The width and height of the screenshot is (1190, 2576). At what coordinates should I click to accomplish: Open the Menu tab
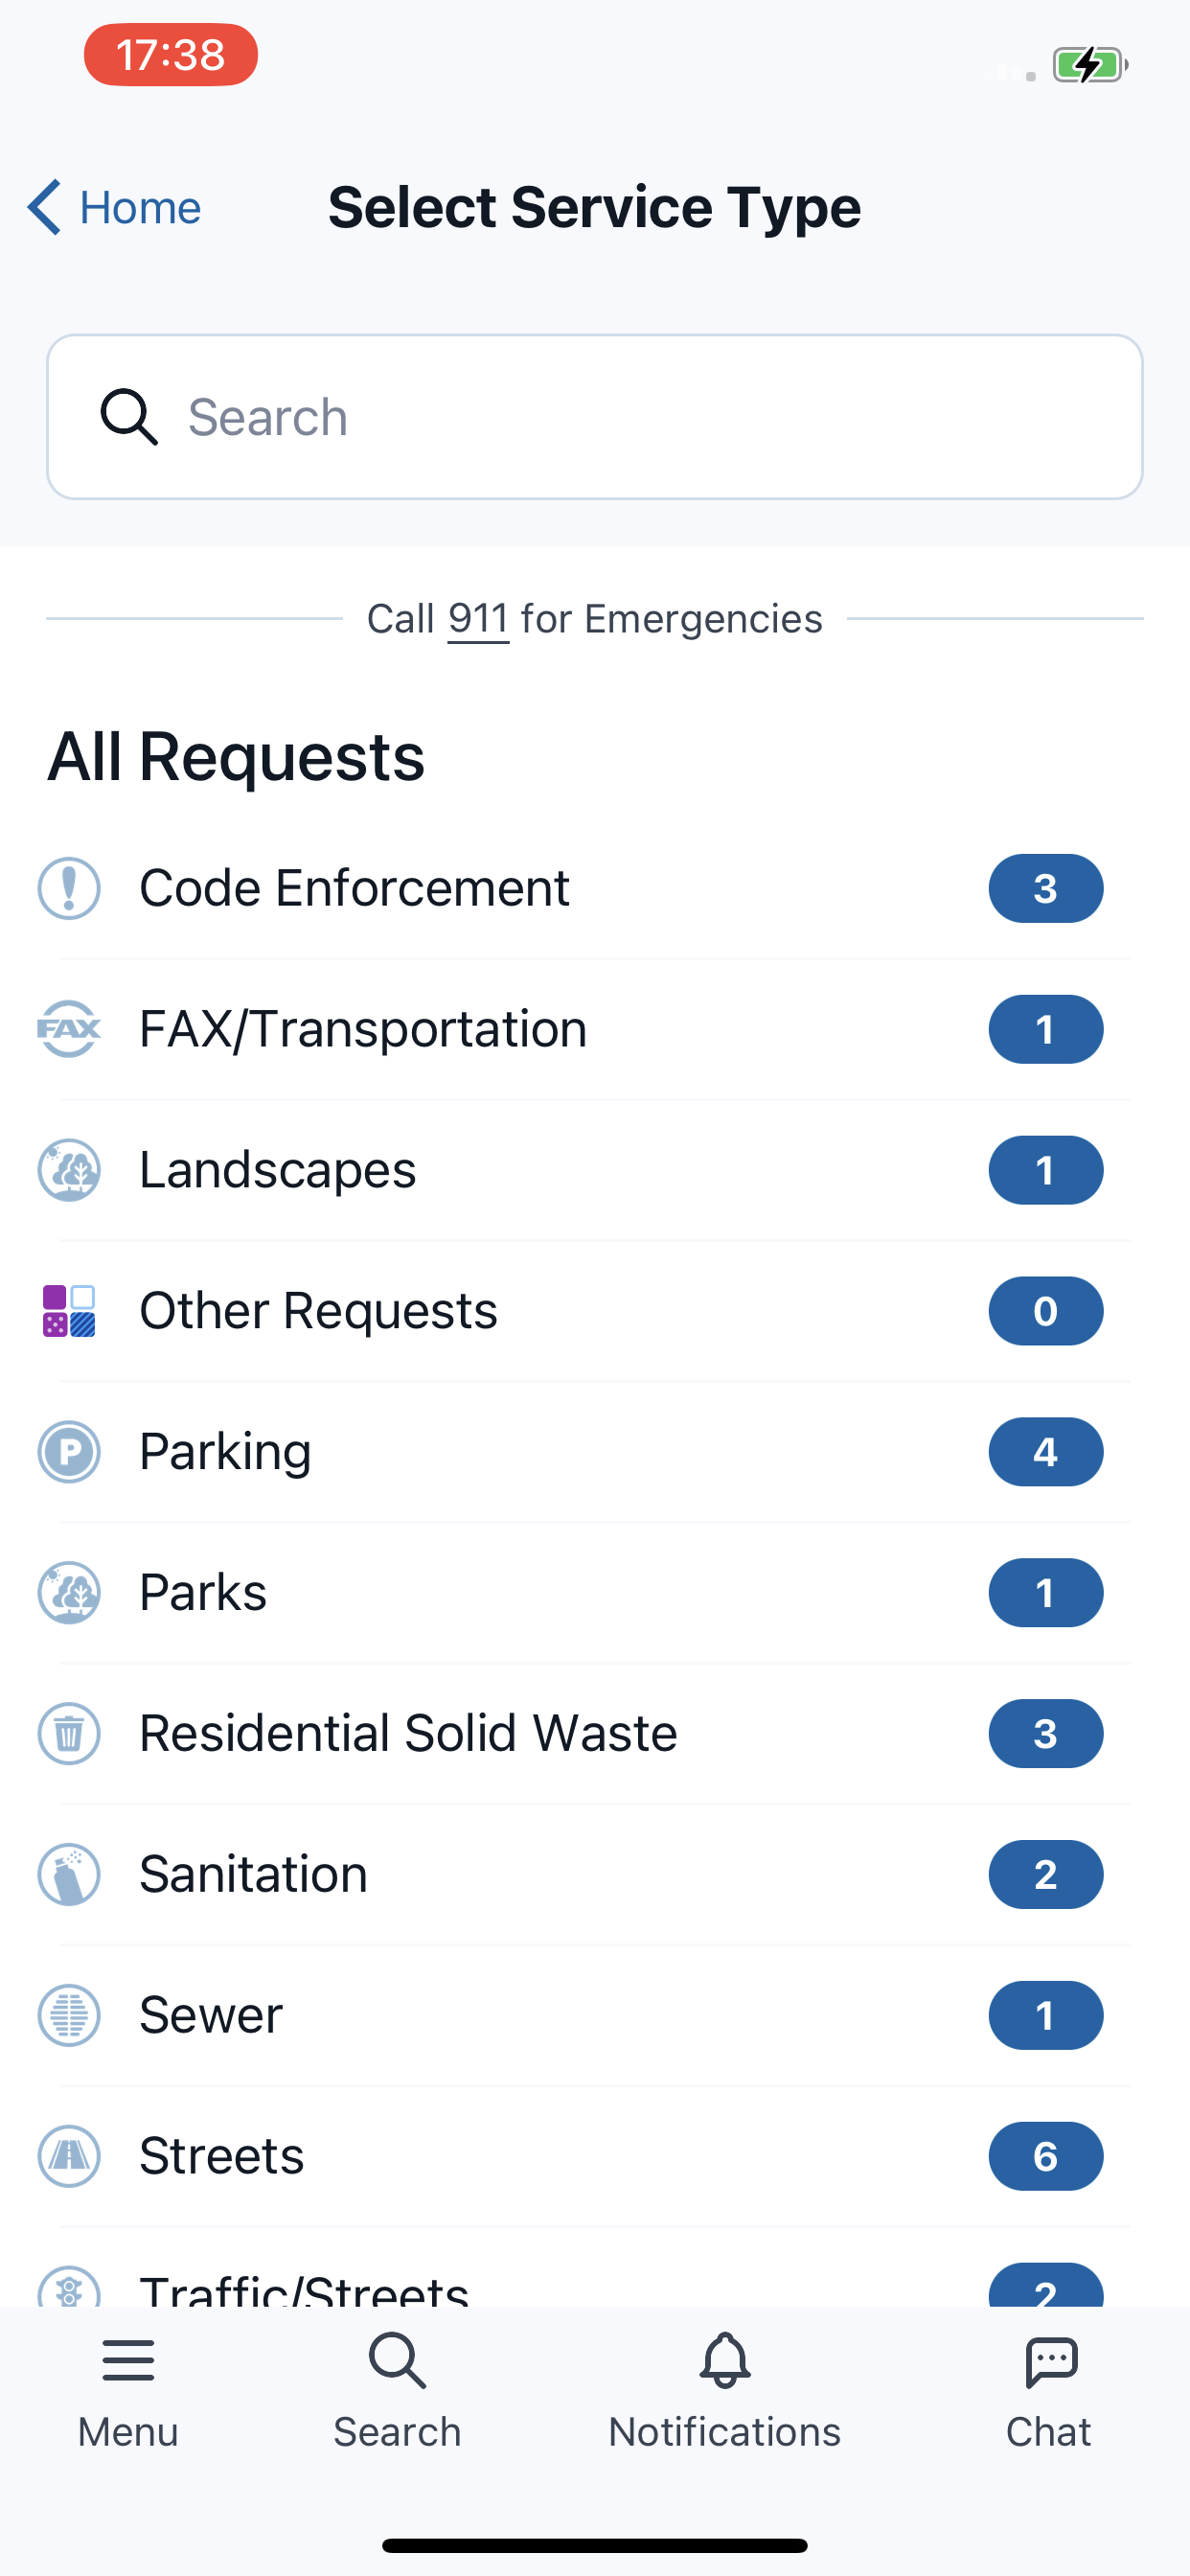tap(128, 2392)
